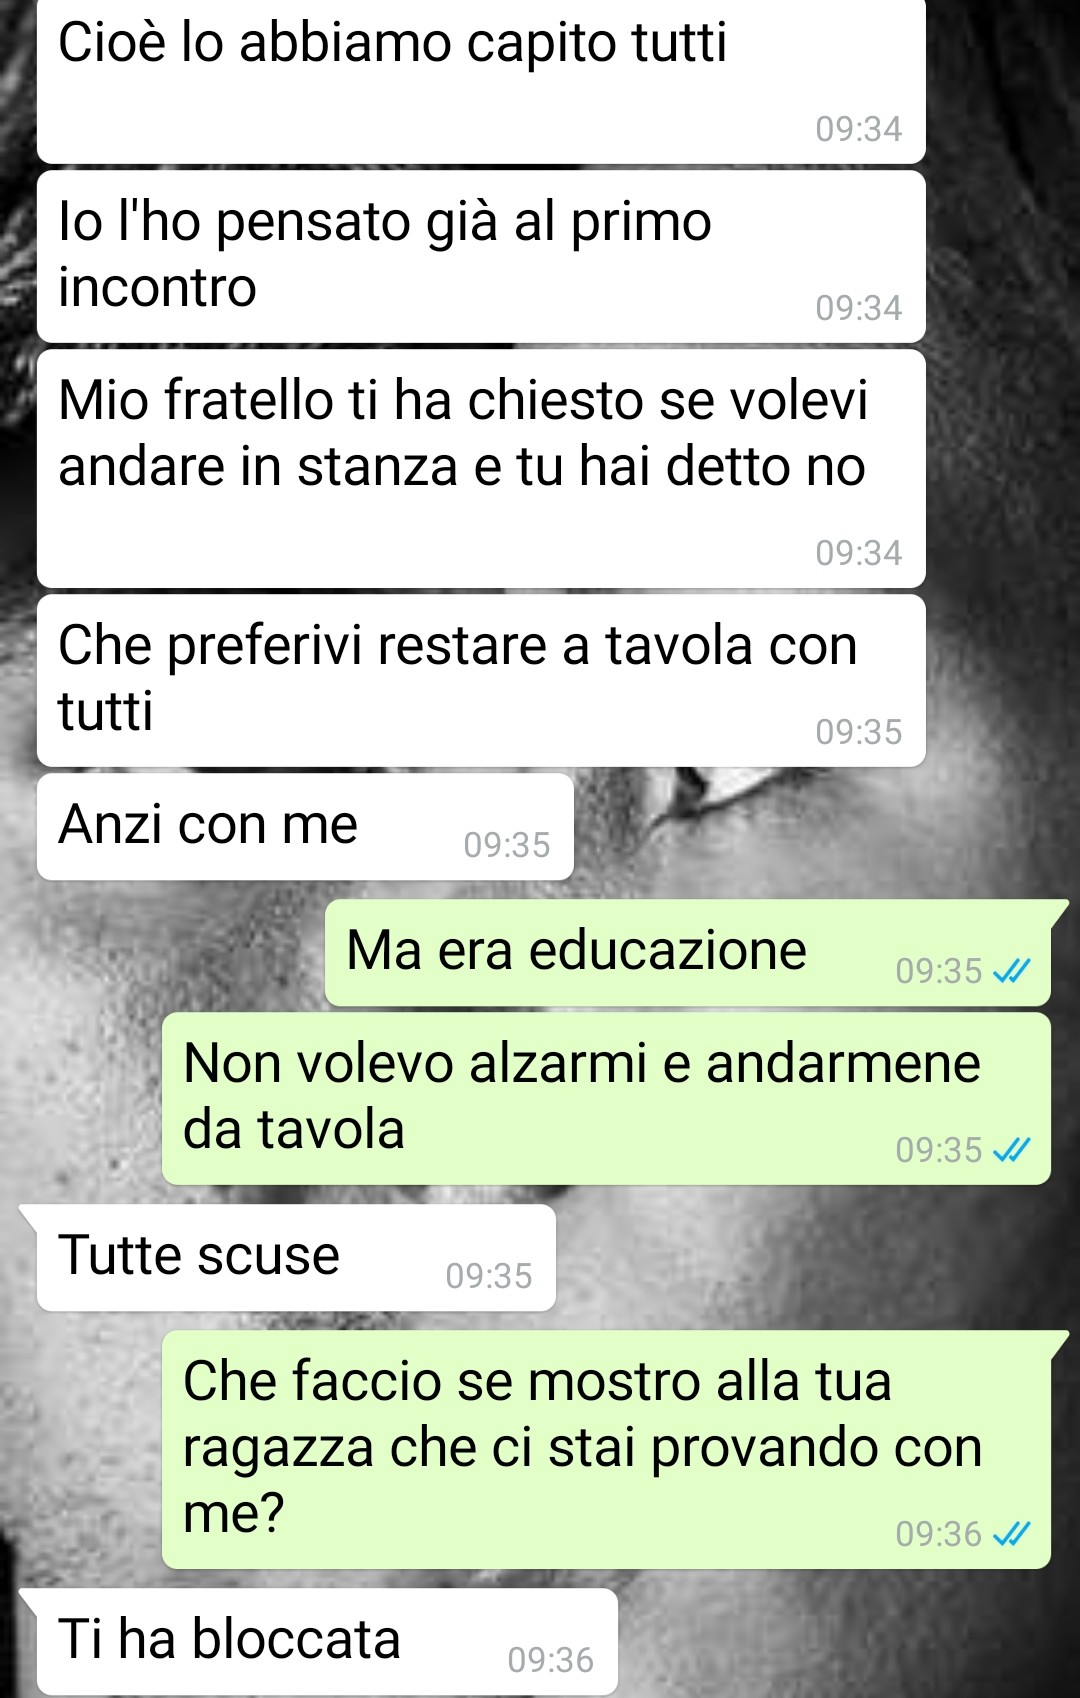1080x1698 pixels.
Task: Select the "Che preferivi restare a tavola" message
Action: (481, 680)
